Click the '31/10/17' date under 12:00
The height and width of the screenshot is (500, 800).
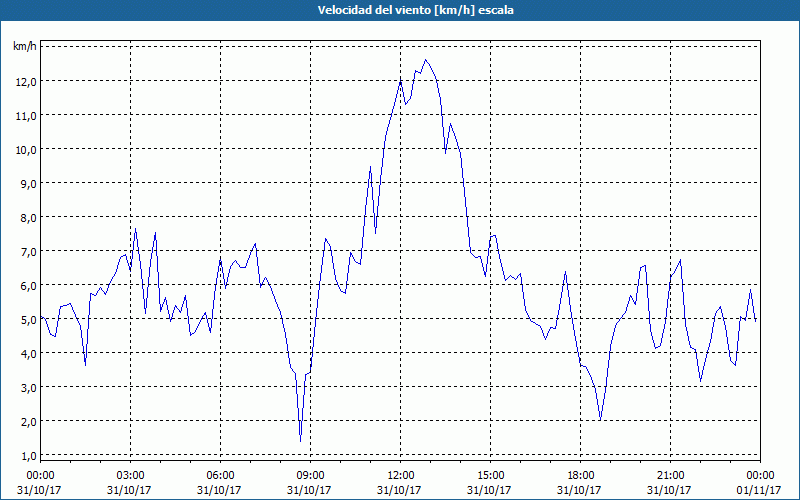[x=399, y=490]
